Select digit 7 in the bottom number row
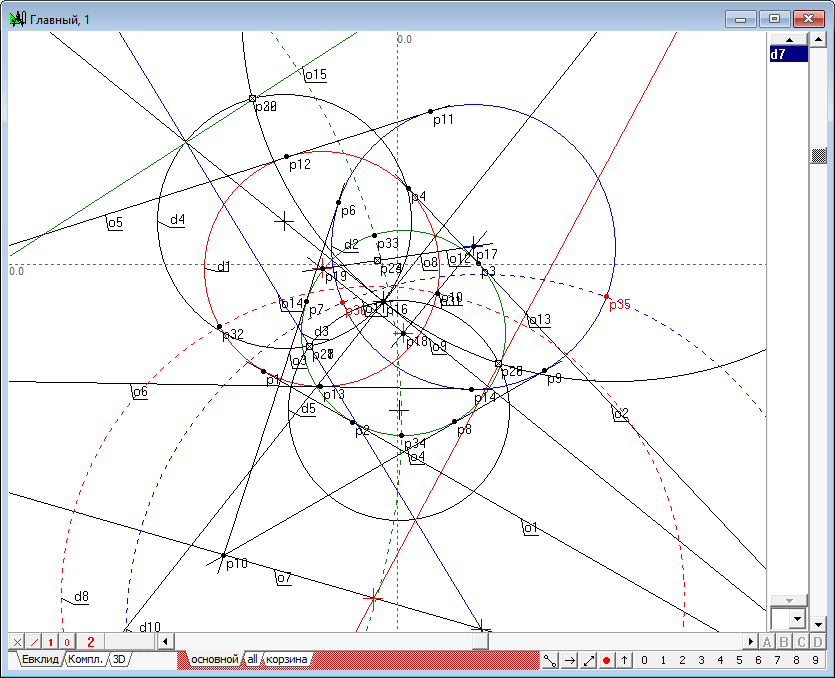835x678 pixels. coord(777,660)
